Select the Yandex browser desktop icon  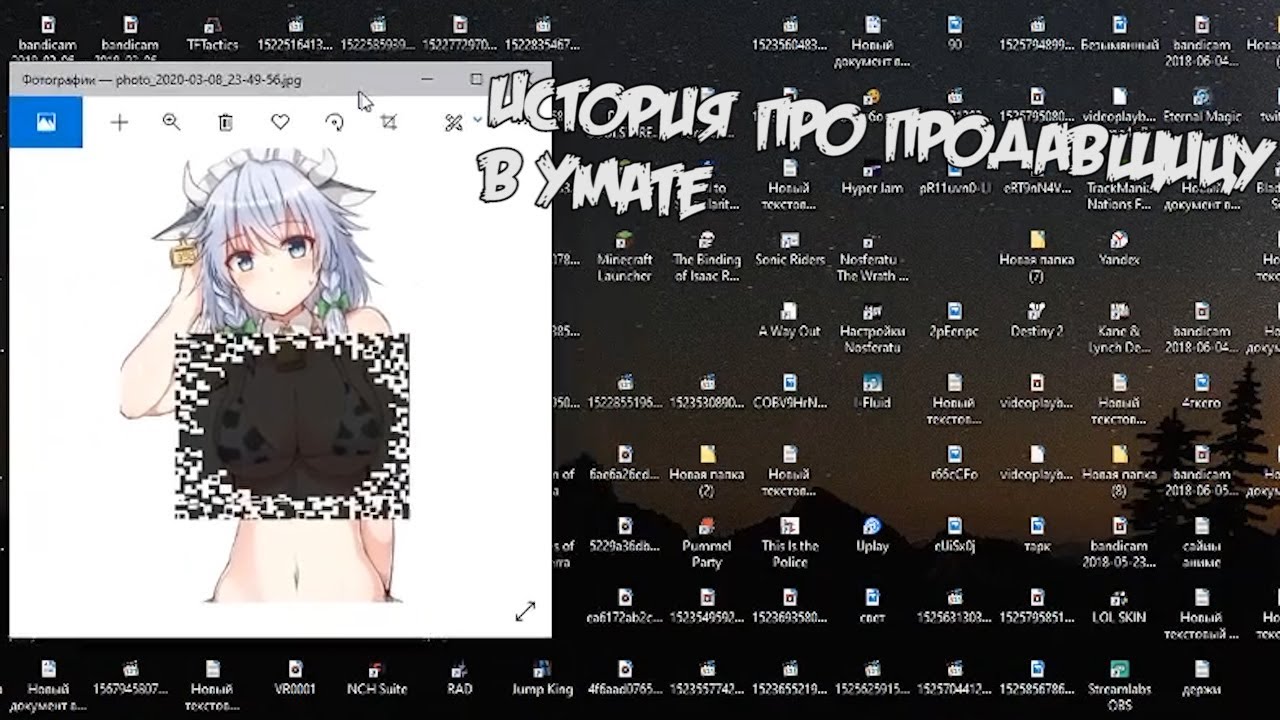click(x=1119, y=249)
